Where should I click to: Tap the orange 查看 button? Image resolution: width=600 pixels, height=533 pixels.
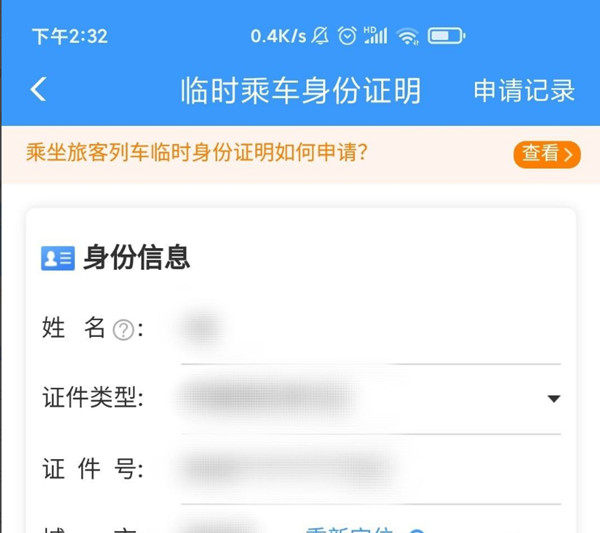click(x=547, y=154)
